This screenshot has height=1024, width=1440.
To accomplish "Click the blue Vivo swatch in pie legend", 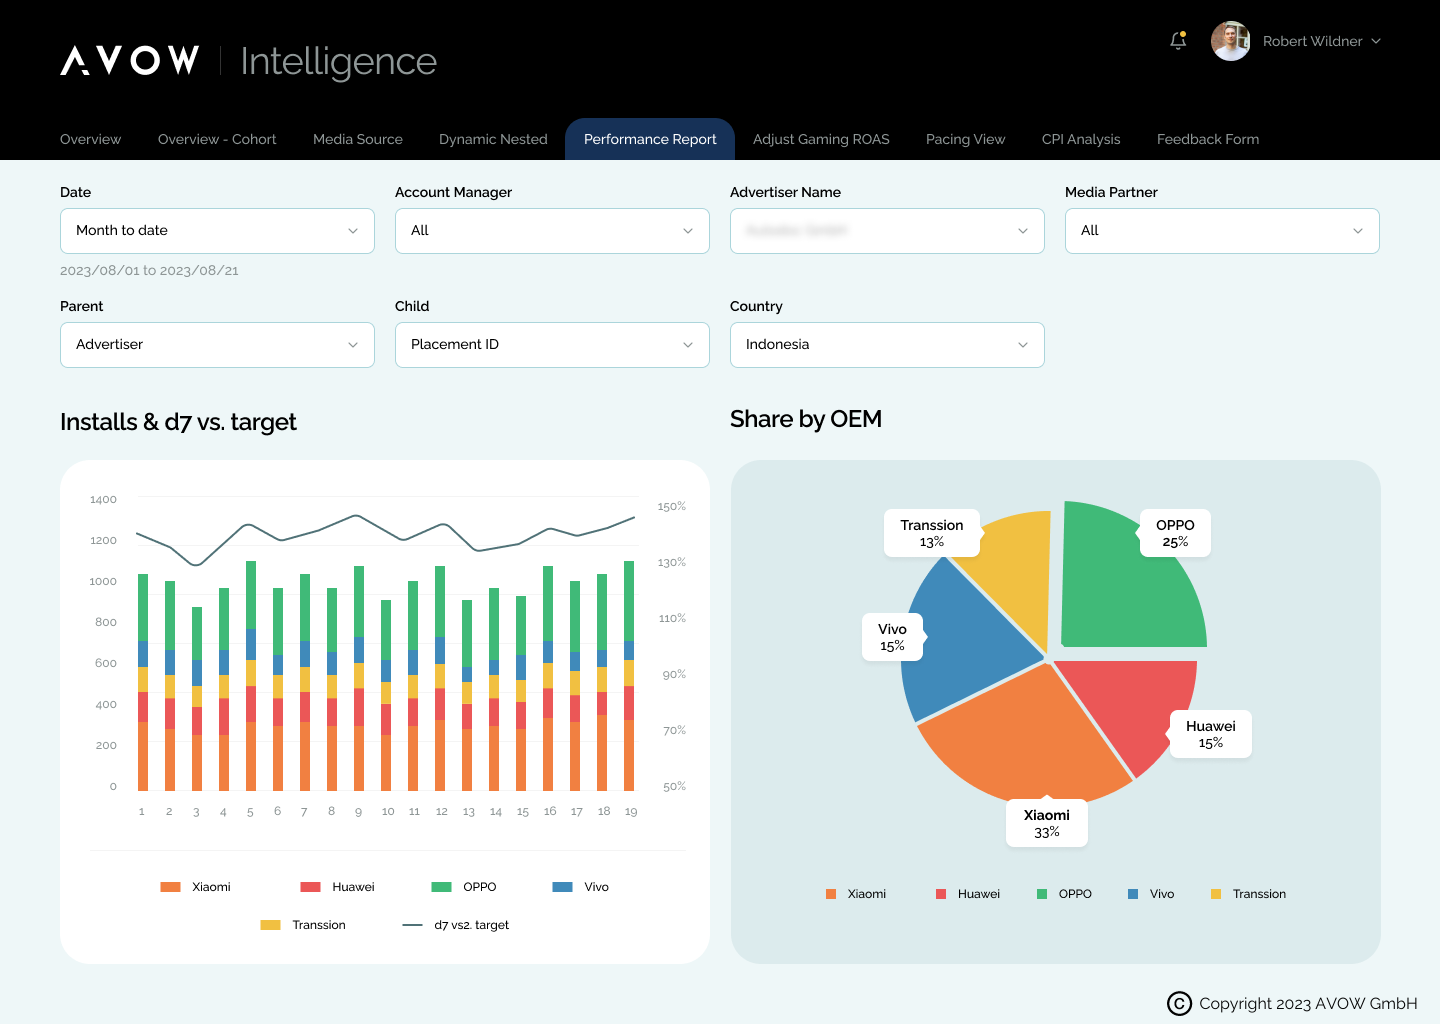I will coord(1133,894).
